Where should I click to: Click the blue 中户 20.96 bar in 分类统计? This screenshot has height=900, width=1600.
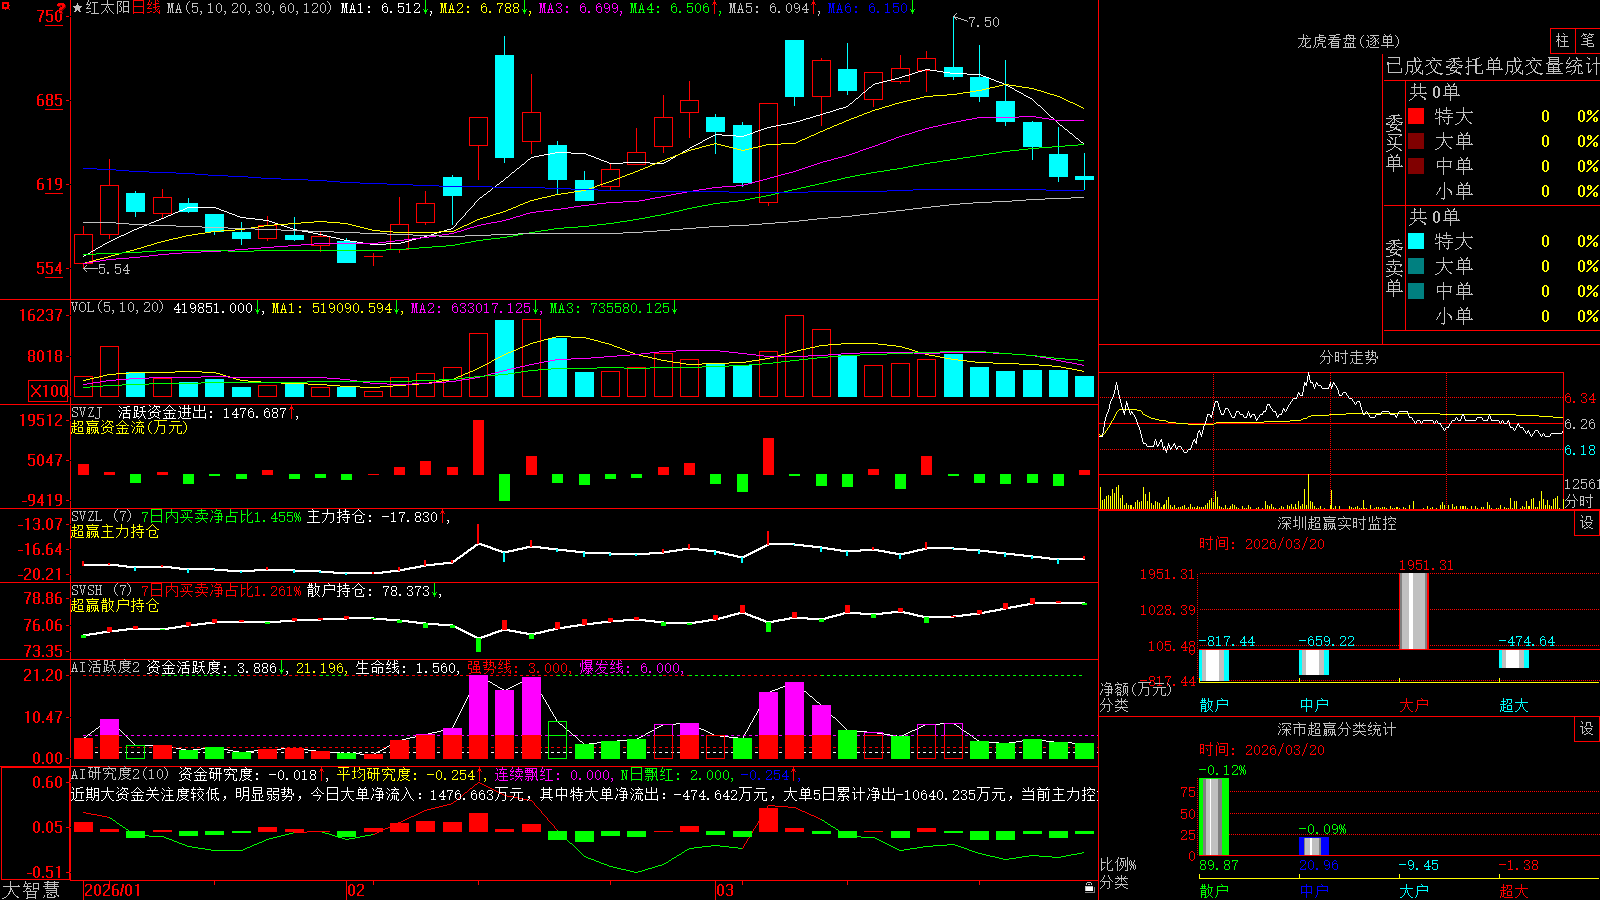[x=1314, y=846]
